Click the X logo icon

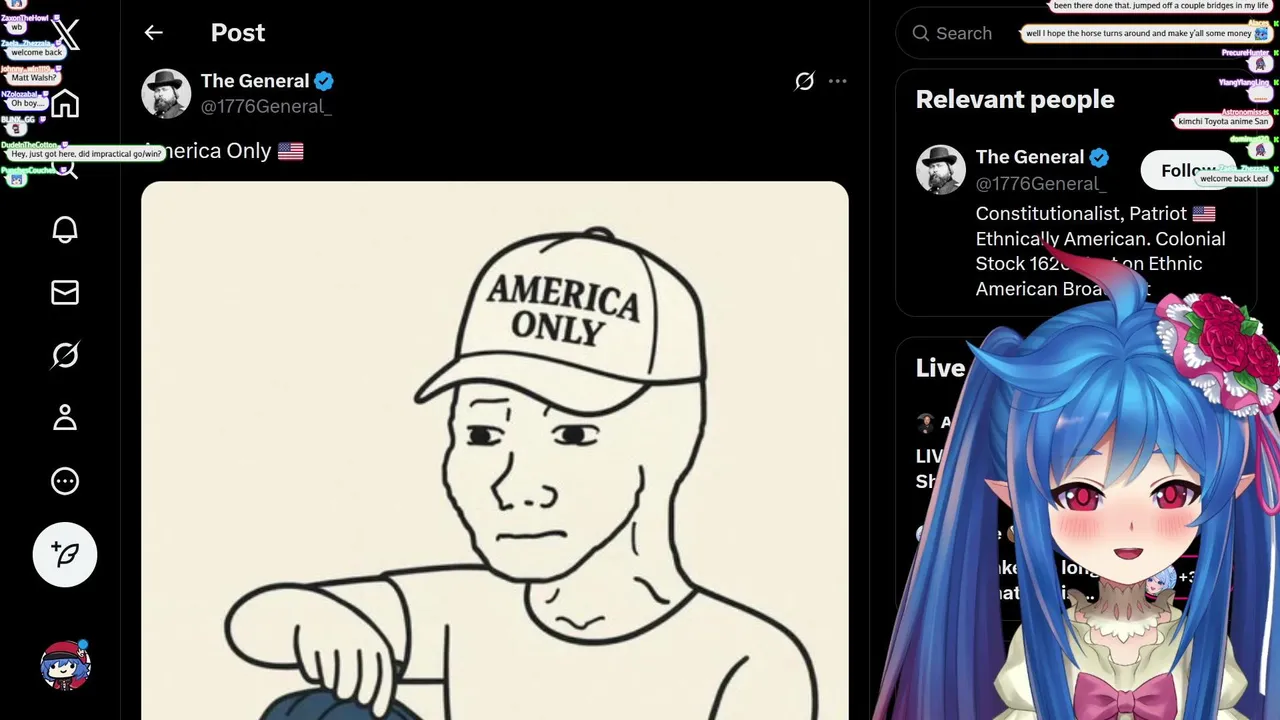pos(66,35)
